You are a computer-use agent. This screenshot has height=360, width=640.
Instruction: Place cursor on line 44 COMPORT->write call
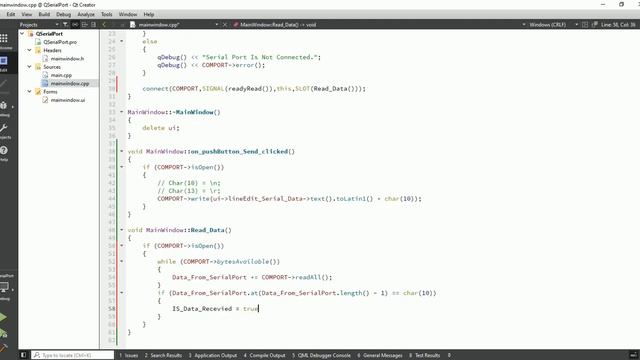pos(289,199)
